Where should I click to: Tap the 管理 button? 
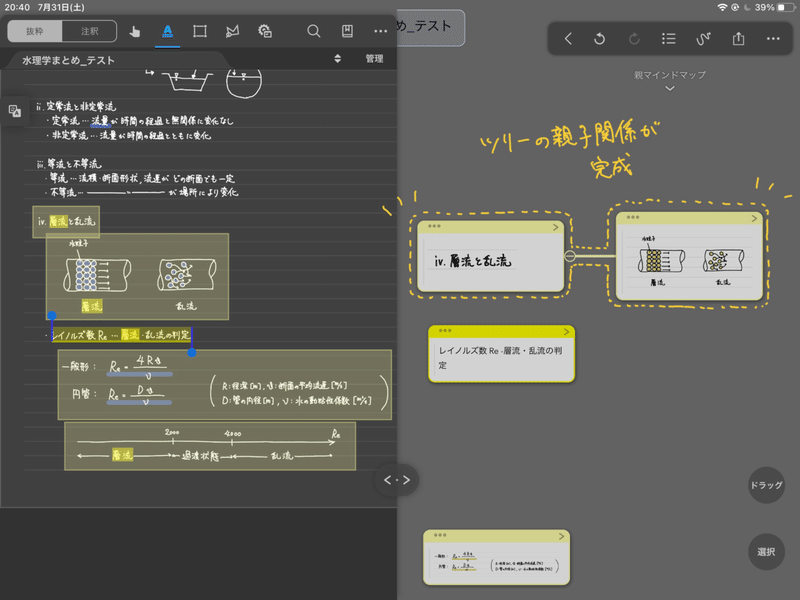pos(373,60)
